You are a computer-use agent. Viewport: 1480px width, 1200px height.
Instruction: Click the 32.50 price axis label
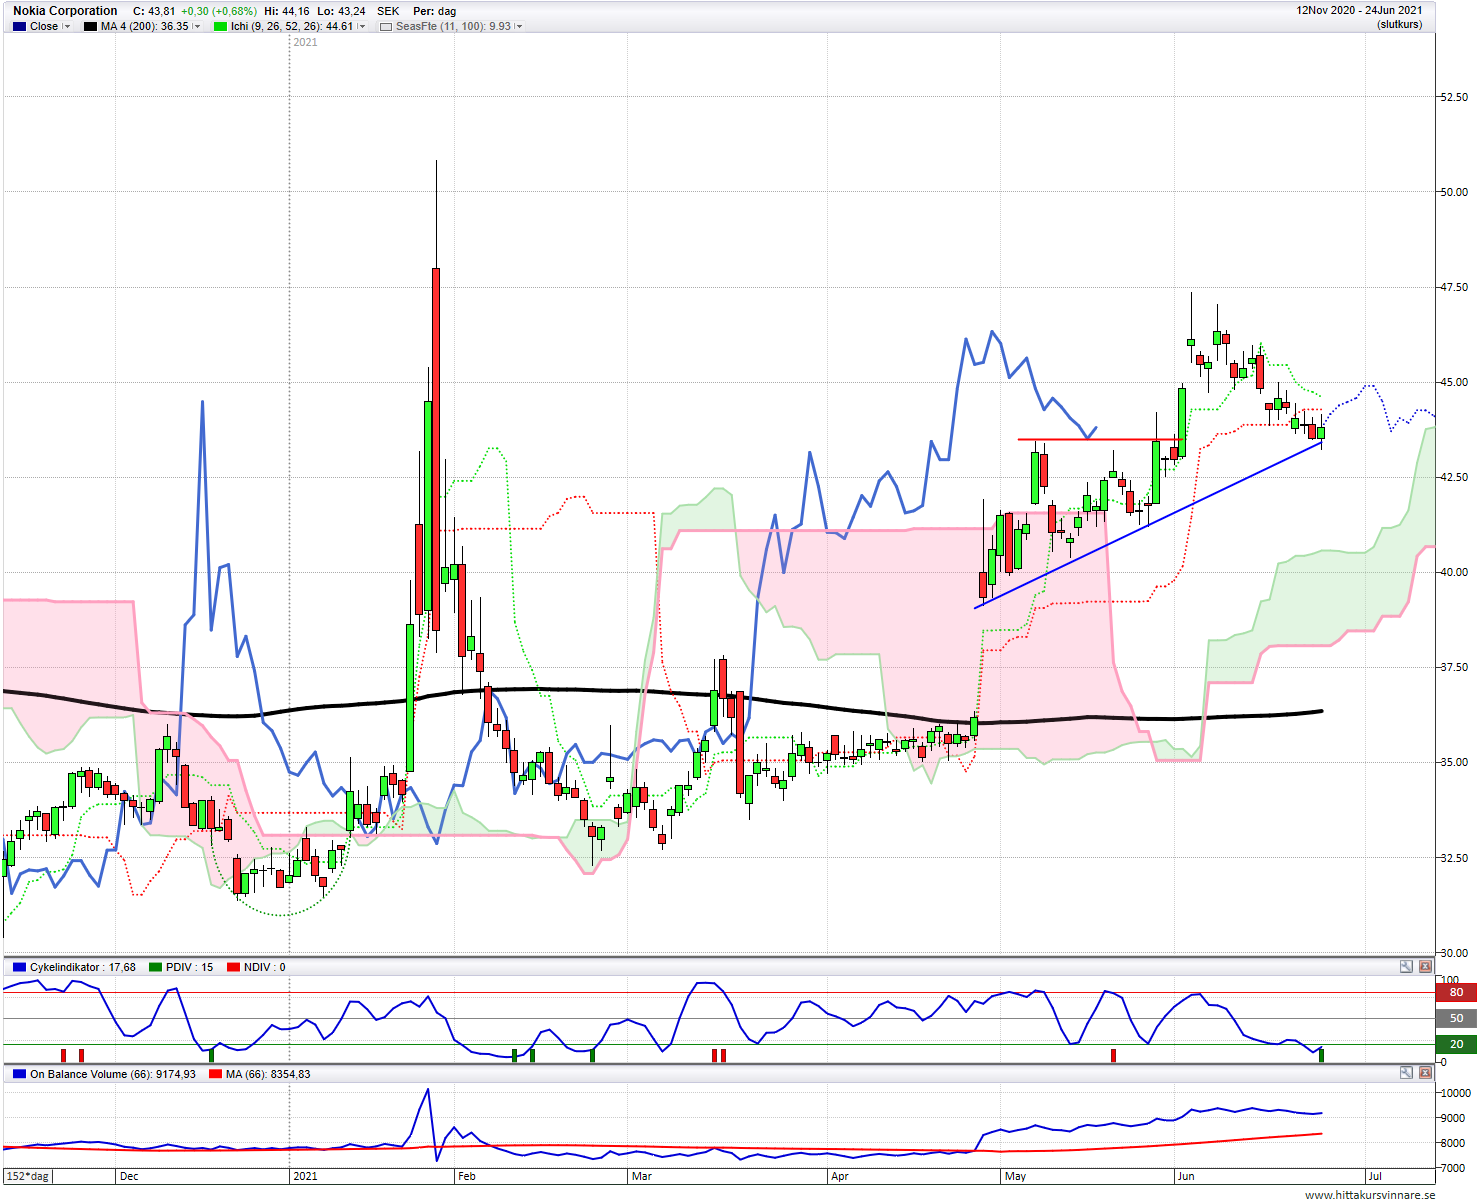pos(1454,858)
